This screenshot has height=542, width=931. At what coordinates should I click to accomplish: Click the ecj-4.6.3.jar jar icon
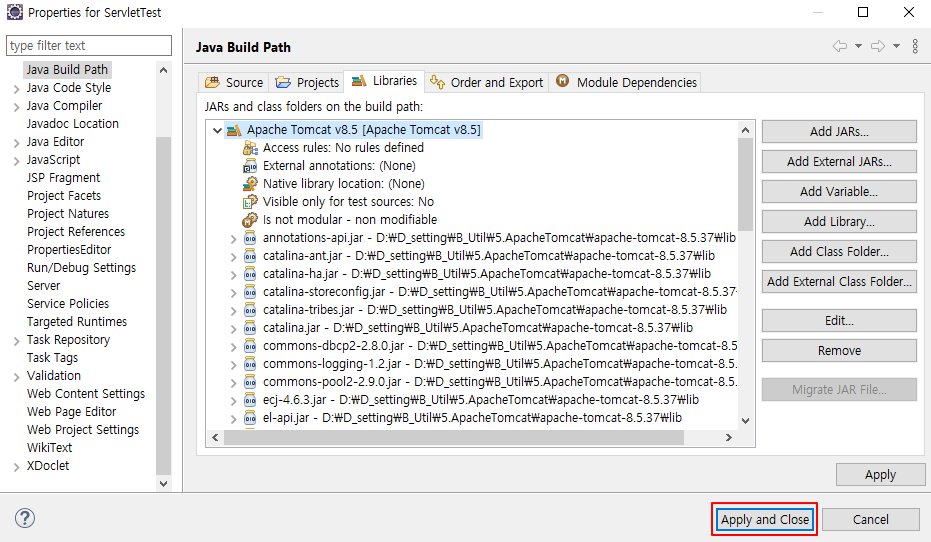tap(250, 400)
